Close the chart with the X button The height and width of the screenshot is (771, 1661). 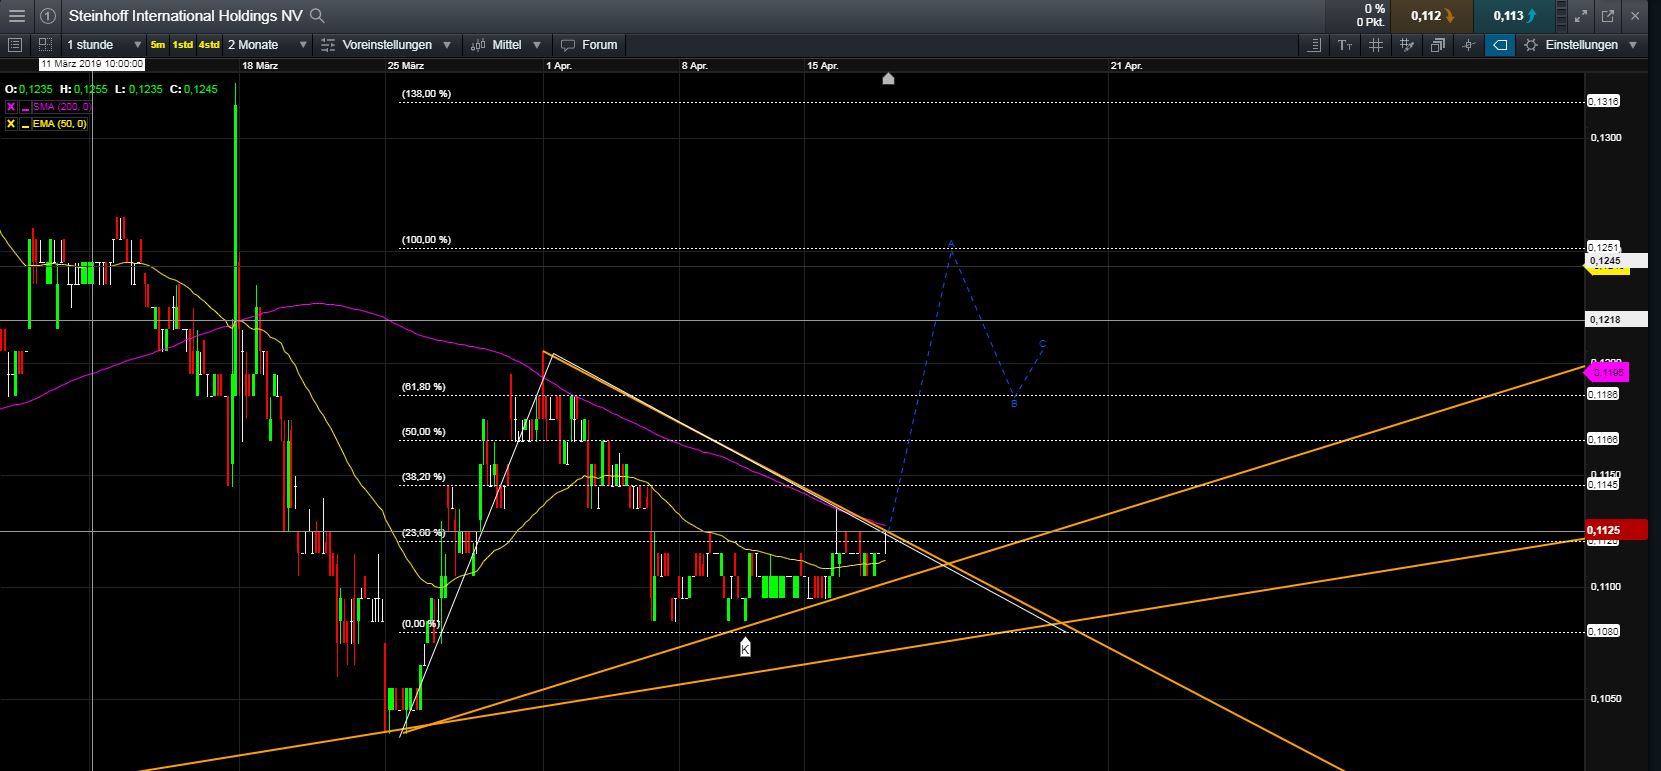pyautogui.click(x=1637, y=16)
